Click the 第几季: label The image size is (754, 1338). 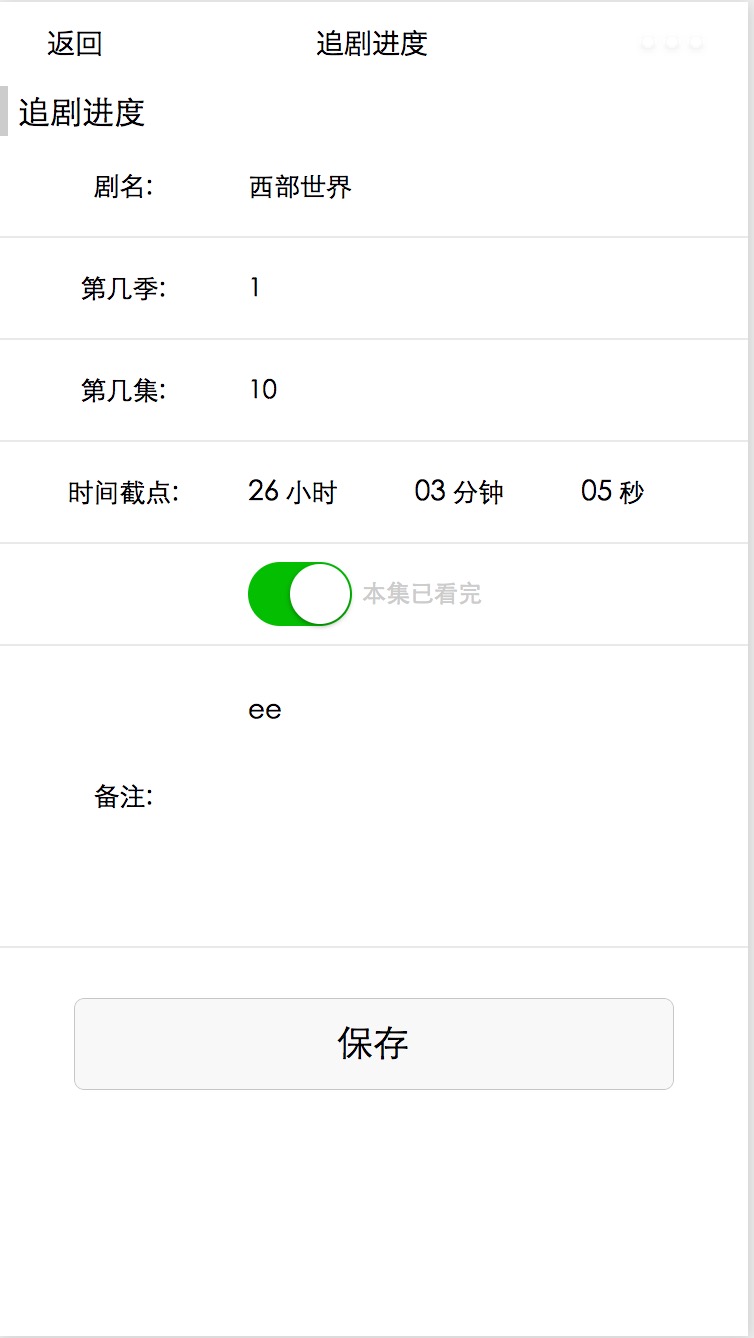123,289
